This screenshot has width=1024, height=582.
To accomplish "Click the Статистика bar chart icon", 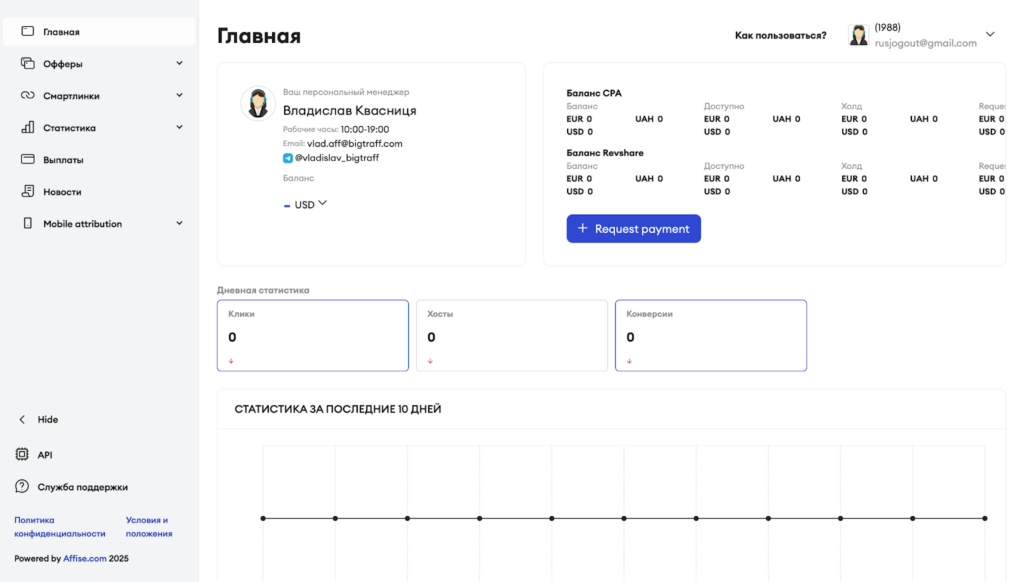I will coord(27,127).
